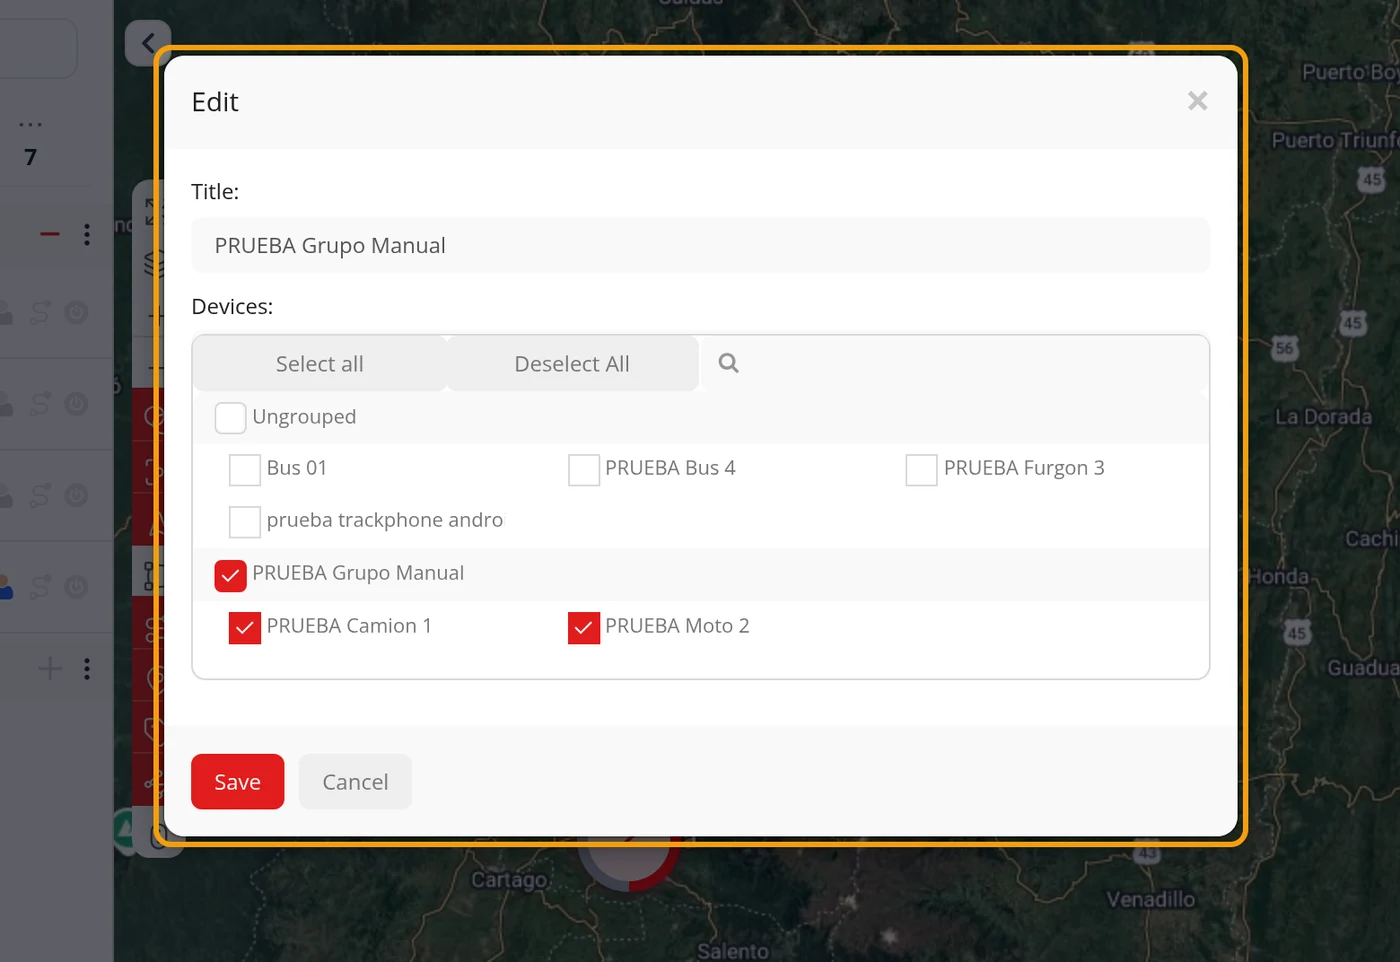Screen dimensions: 1400x962
Task: Click the "Edit" dialog heading
Action: (215, 102)
